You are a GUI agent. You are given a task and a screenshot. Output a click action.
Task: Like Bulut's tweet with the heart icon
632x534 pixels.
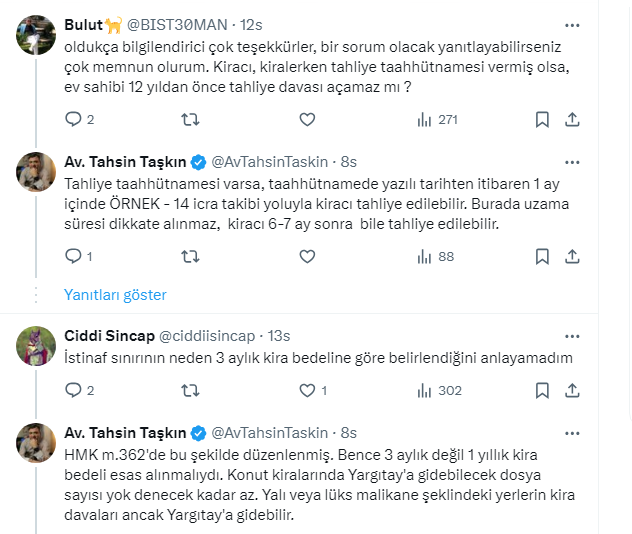307,119
